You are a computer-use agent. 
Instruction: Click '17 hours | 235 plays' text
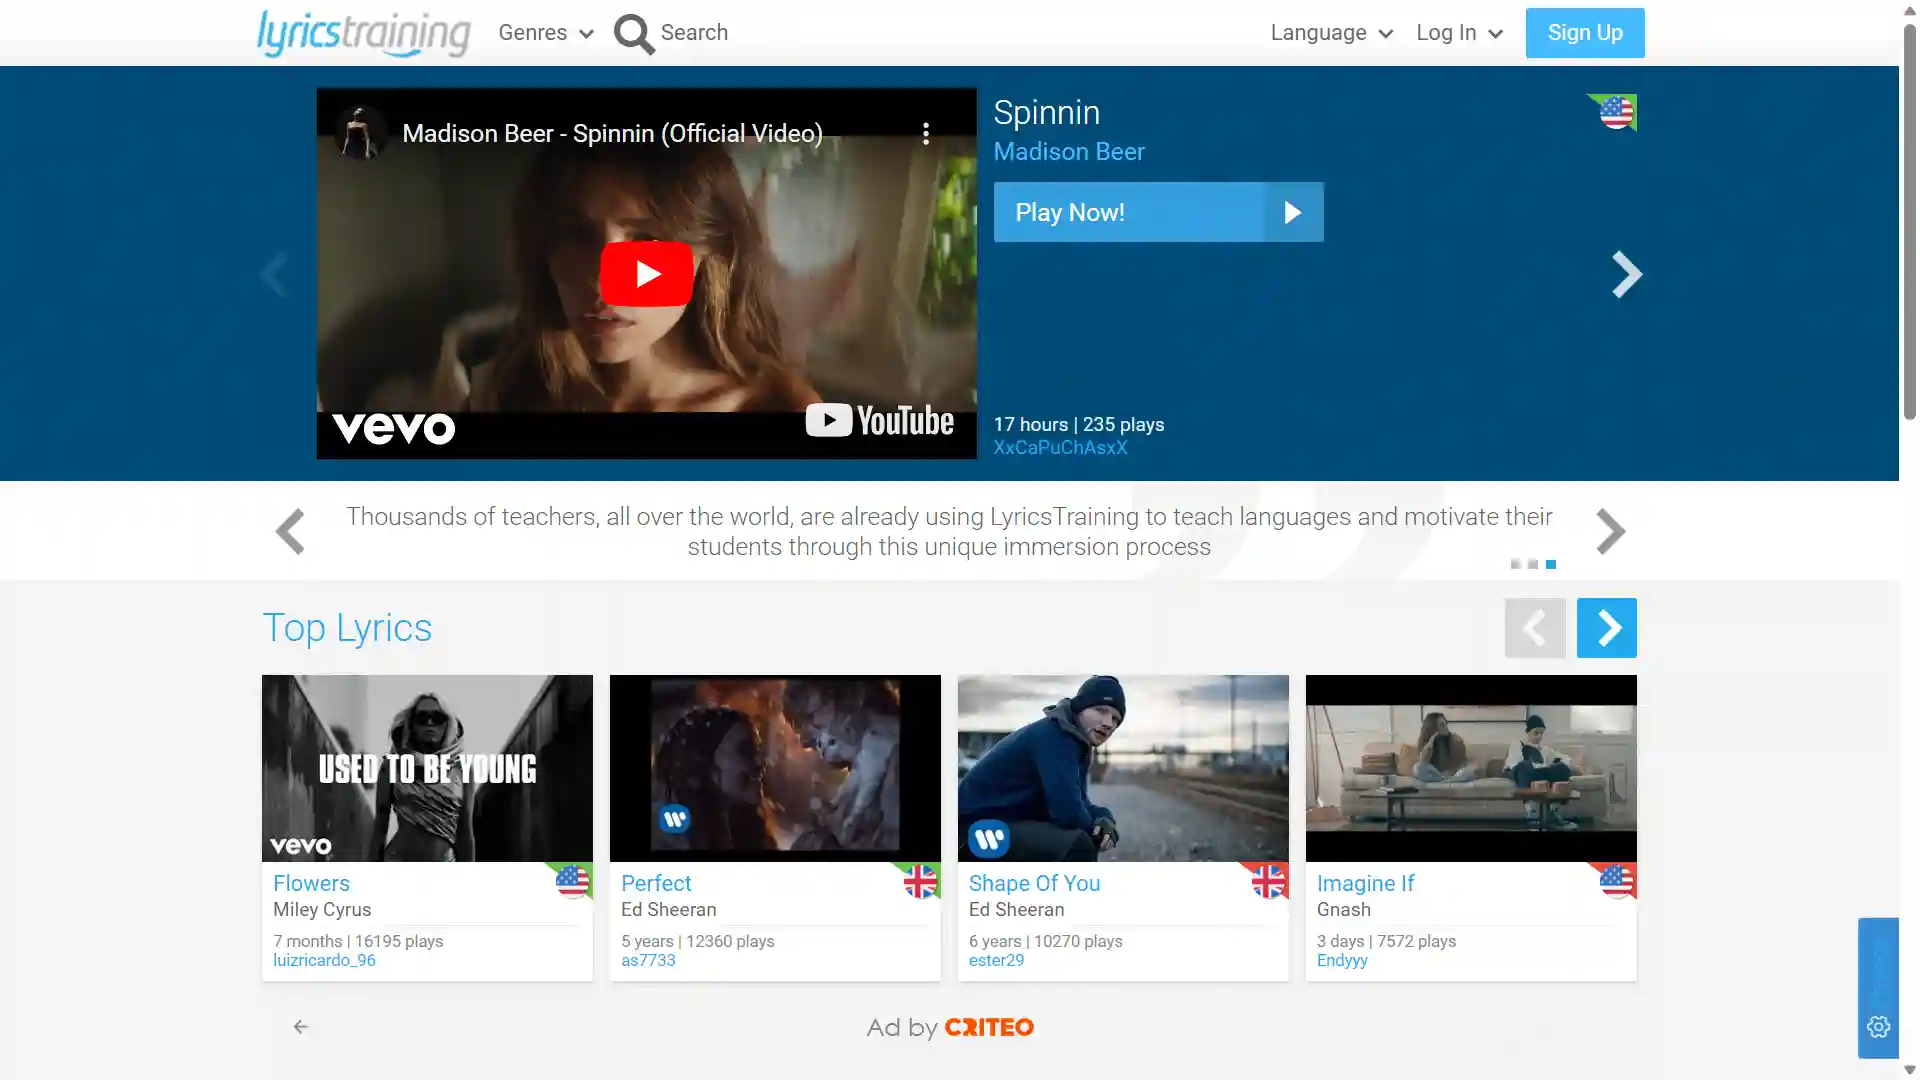click(1078, 425)
